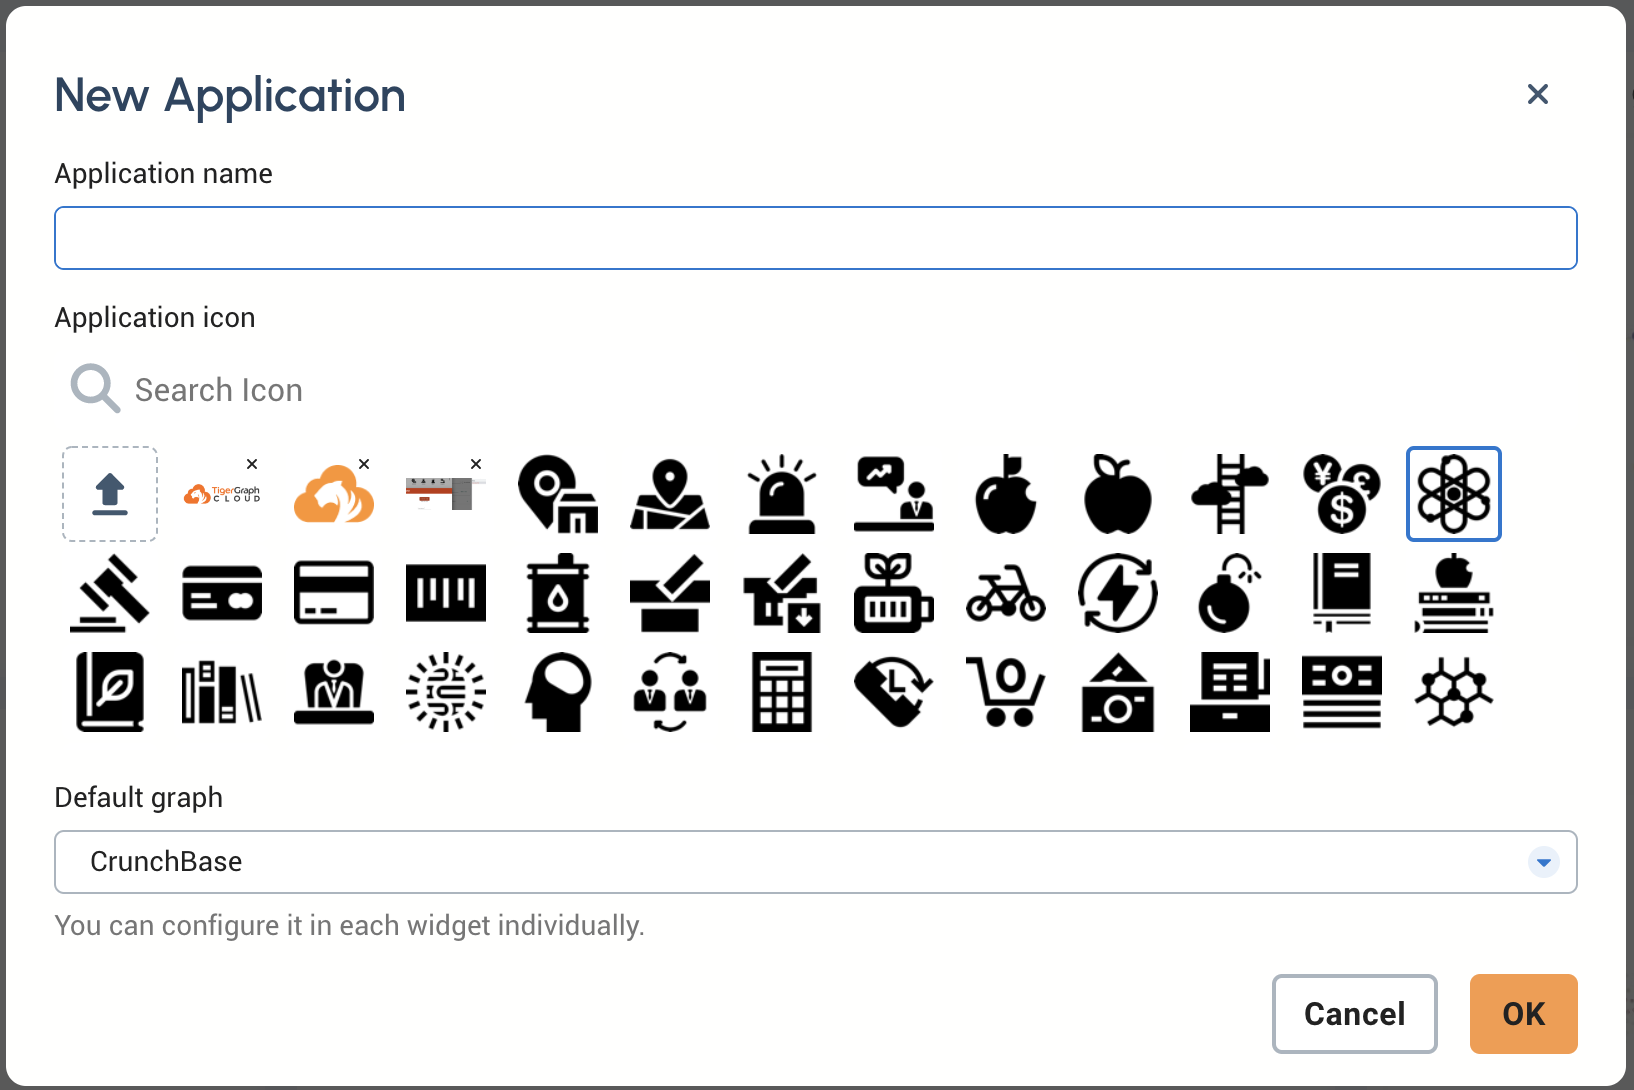Image resolution: width=1634 pixels, height=1090 pixels.
Task: Select the bicycle icon
Action: pos(1005,593)
